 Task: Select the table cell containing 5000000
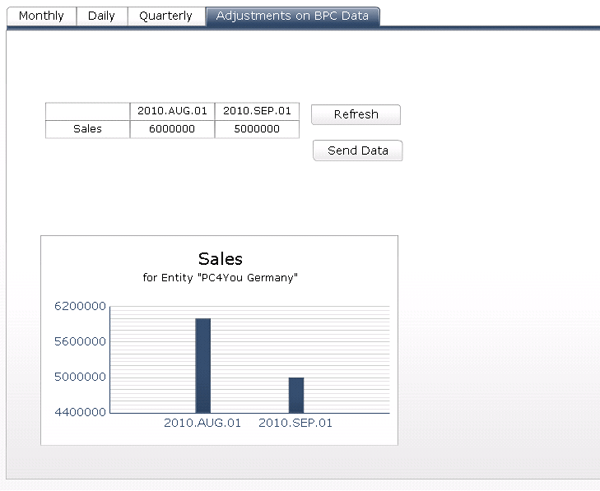point(256,129)
